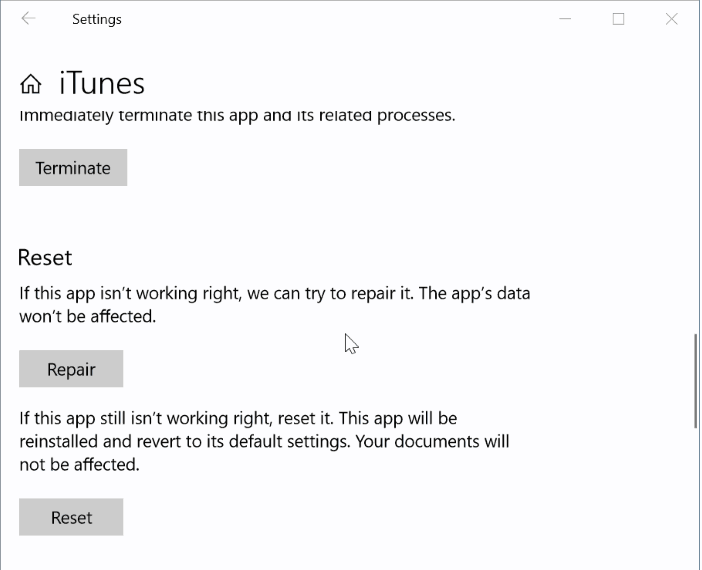Click the Reset button
This screenshot has height=570, width=702.
(71, 517)
